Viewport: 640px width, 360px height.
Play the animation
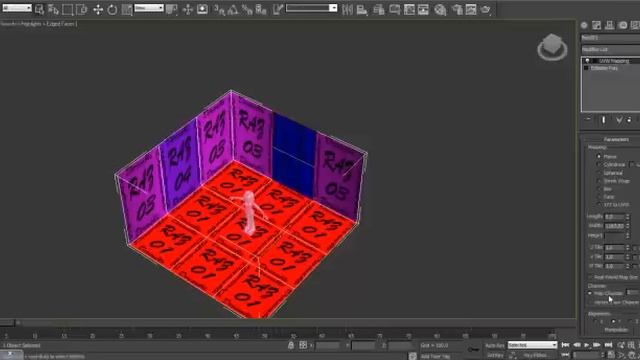(587, 345)
